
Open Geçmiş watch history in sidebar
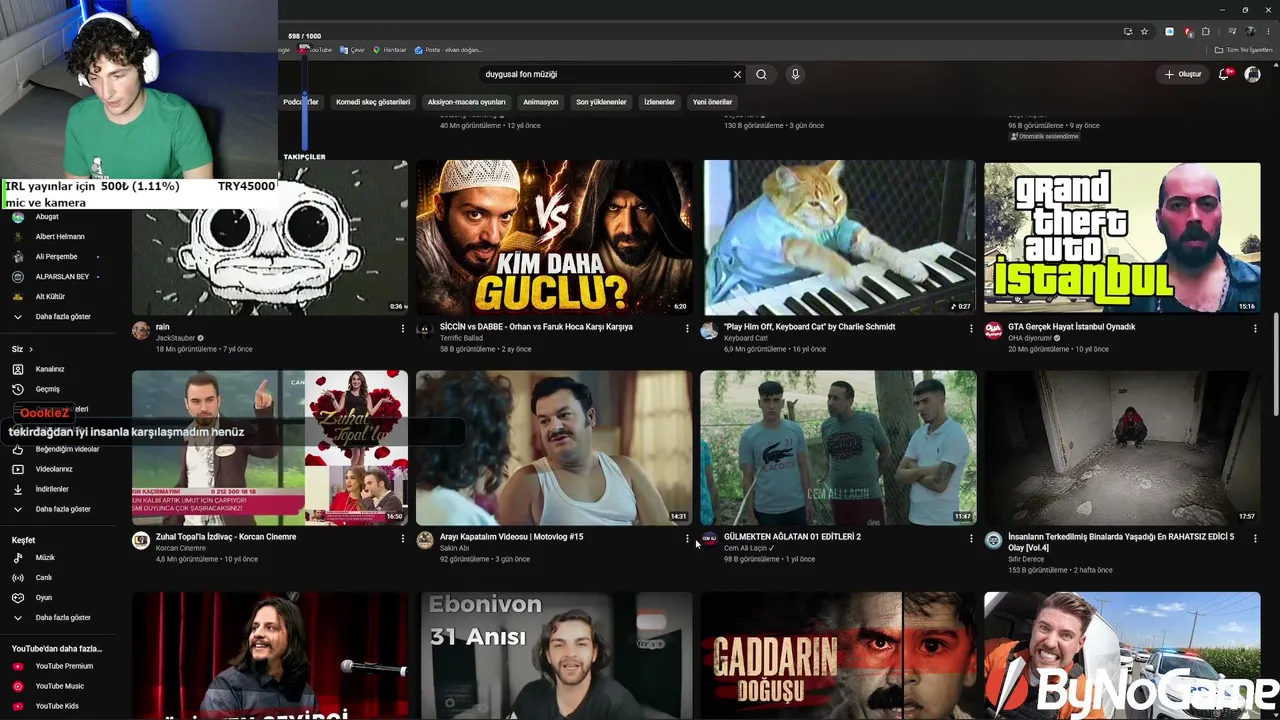pos(58,389)
